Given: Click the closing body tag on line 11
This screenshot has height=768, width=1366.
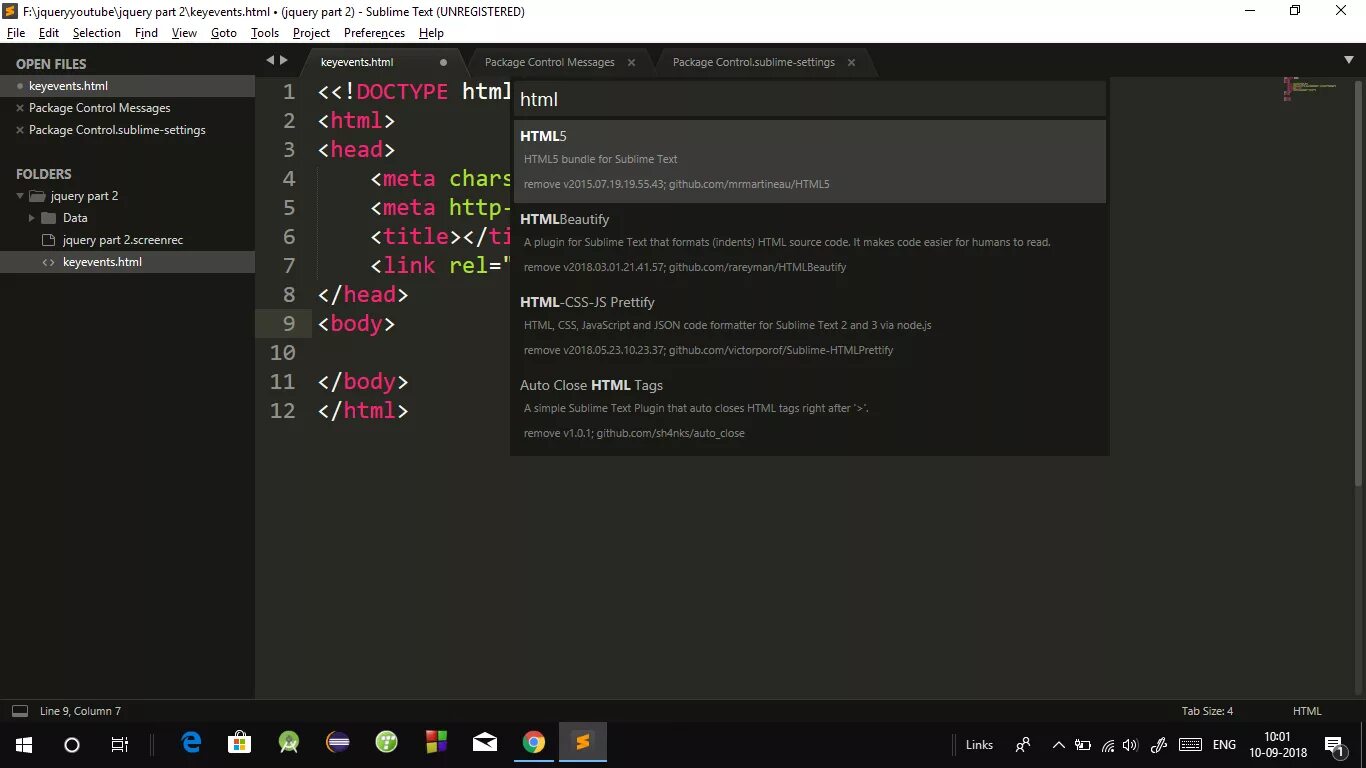Looking at the screenshot, I should click(x=363, y=382).
